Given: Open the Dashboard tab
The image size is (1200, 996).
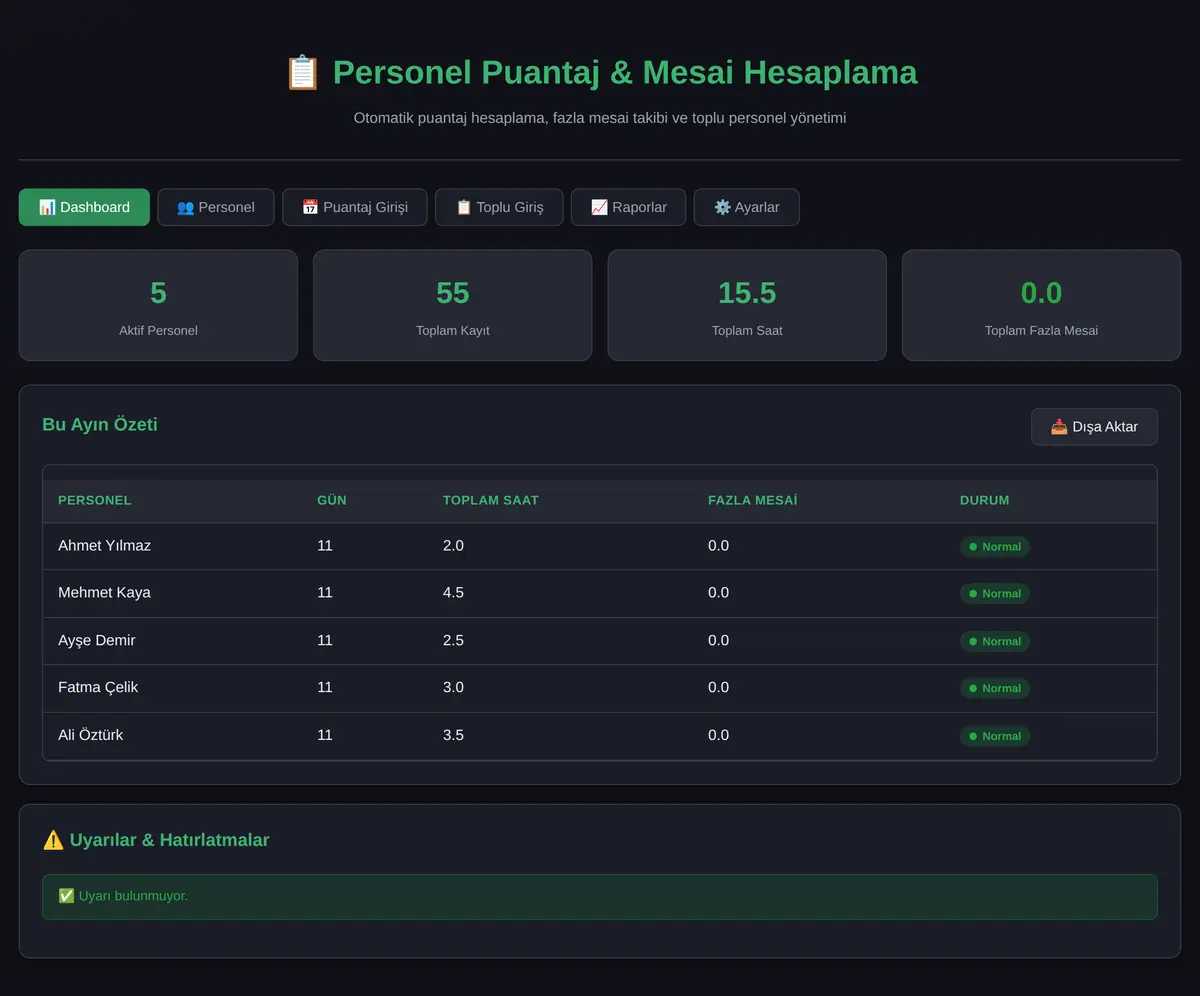Looking at the screenshot, I should (84, 207).
